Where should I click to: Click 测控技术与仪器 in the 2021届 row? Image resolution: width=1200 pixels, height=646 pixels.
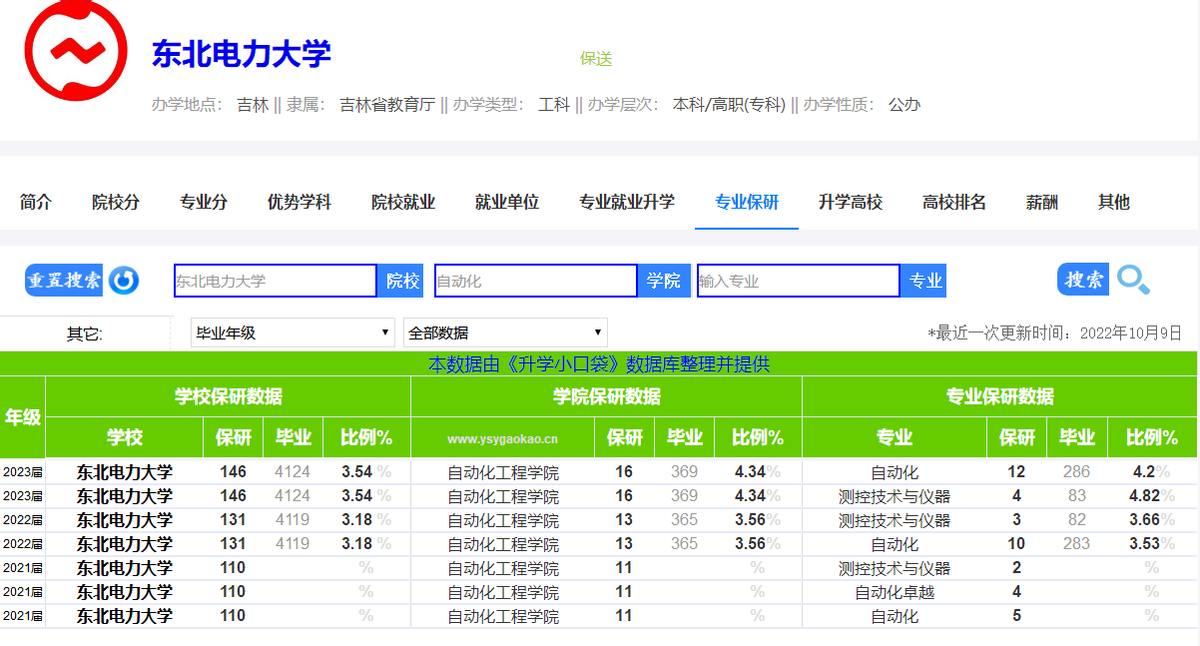[x=895, y=568]
